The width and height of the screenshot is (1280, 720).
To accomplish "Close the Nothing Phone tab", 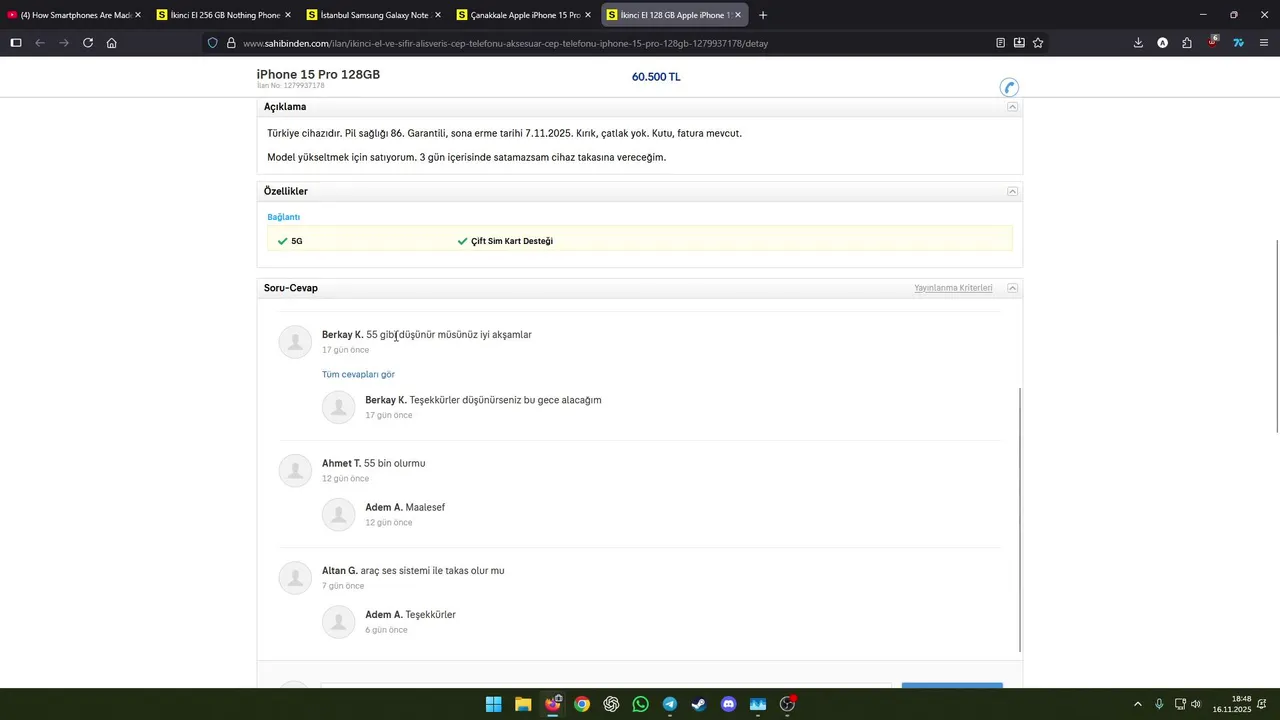I will tap(288, 15).
